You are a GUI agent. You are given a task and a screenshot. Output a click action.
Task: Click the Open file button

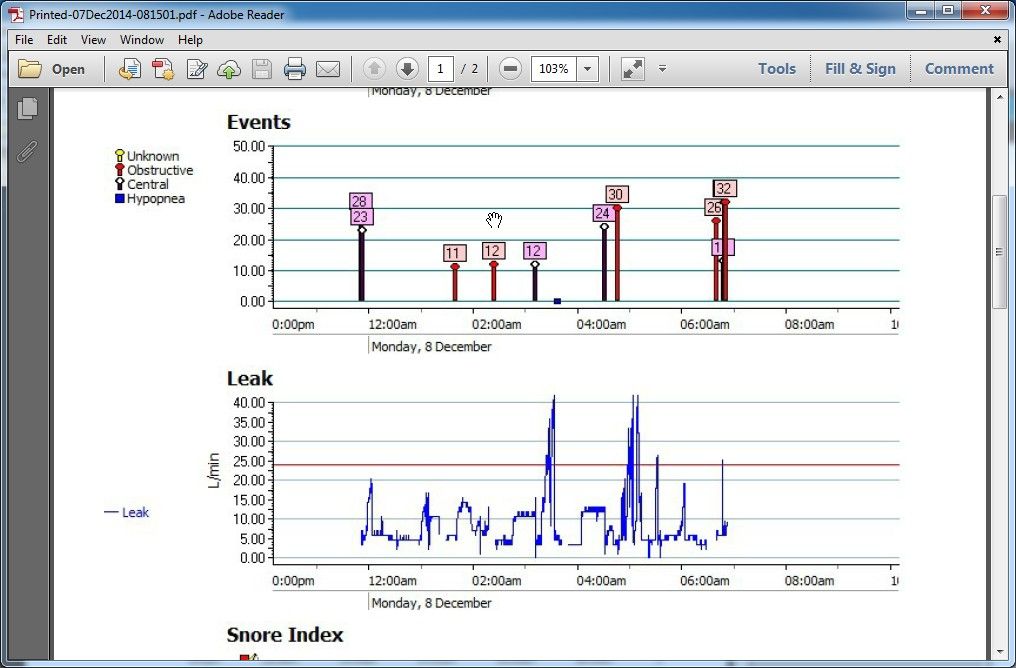tap(52, 69)
